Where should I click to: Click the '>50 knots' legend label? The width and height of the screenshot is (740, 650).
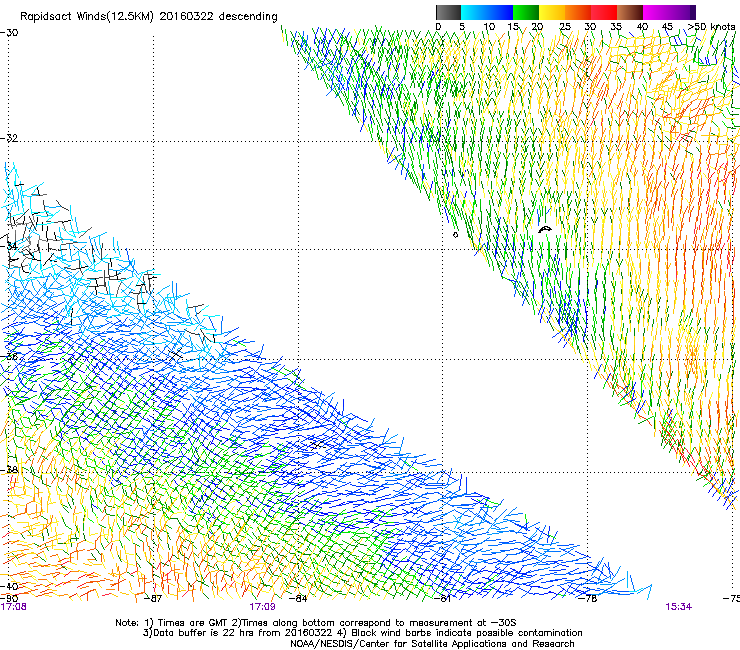[711, 27]
